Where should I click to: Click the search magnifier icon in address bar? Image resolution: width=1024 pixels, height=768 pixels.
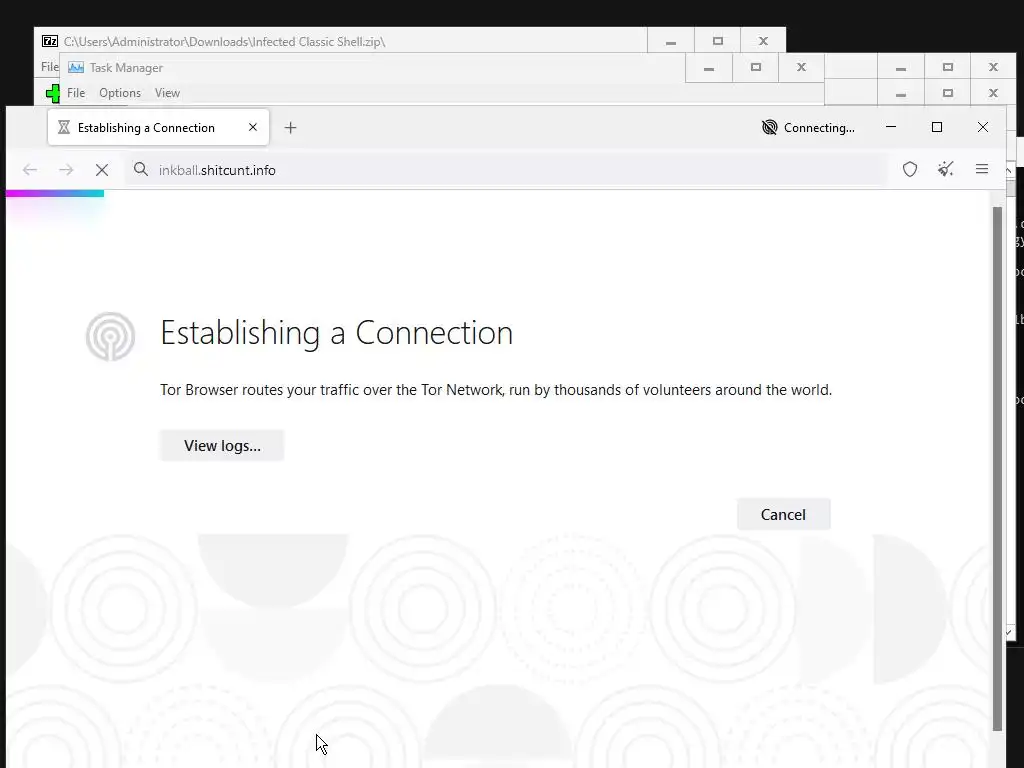coord(140,170)
